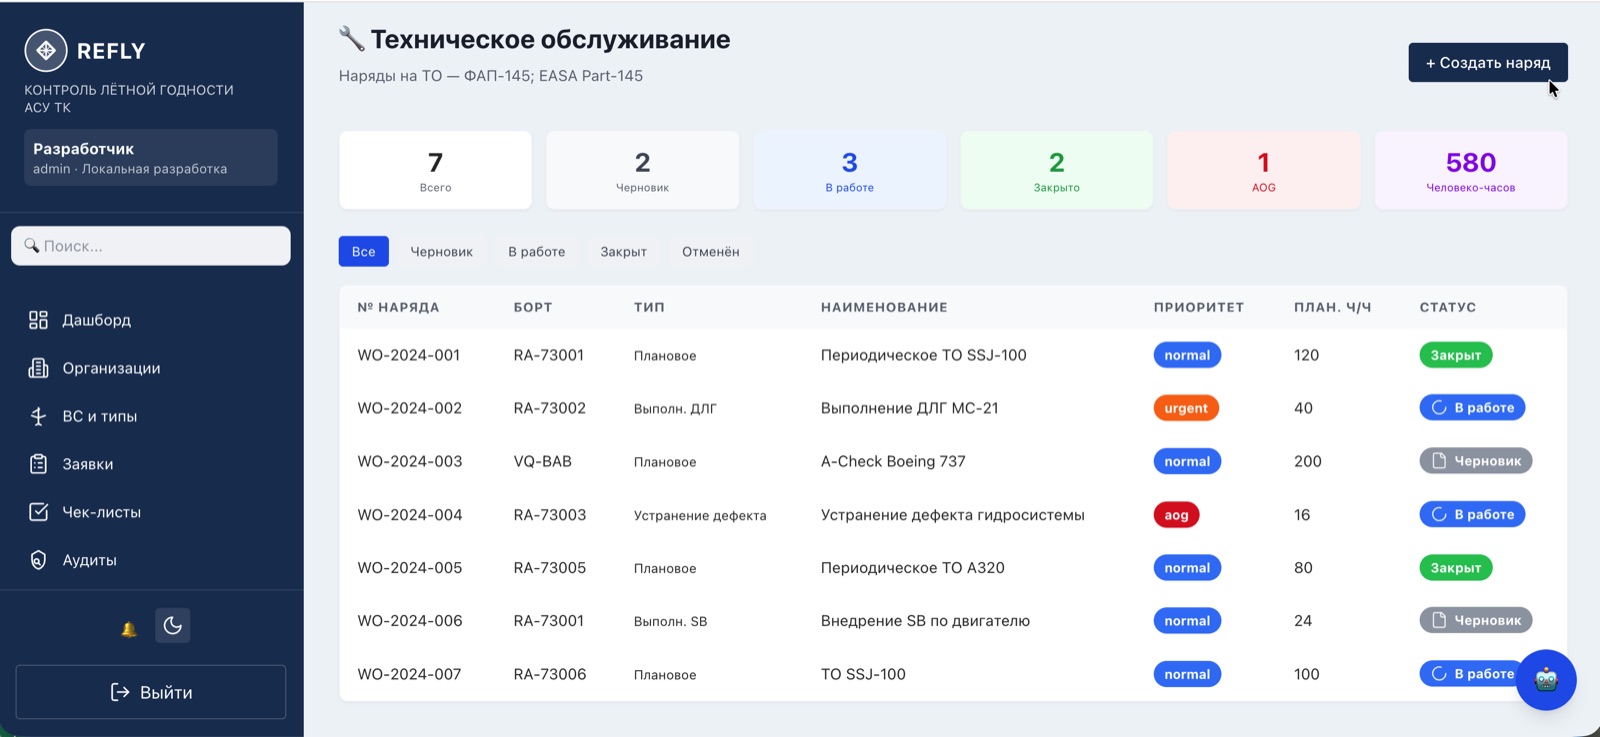
Task: Click the Разработчик user profile block
Action: [x=151, y=157]
